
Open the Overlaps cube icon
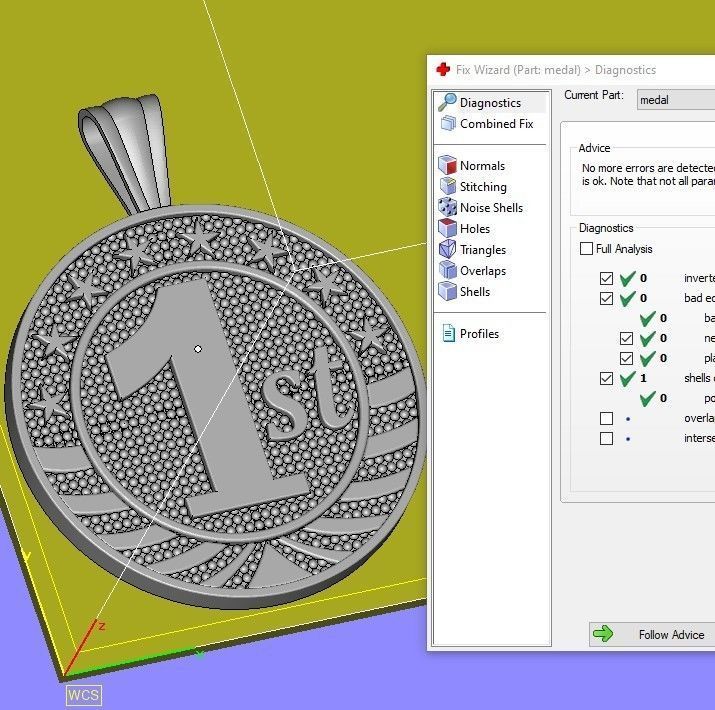pos(447,270)
